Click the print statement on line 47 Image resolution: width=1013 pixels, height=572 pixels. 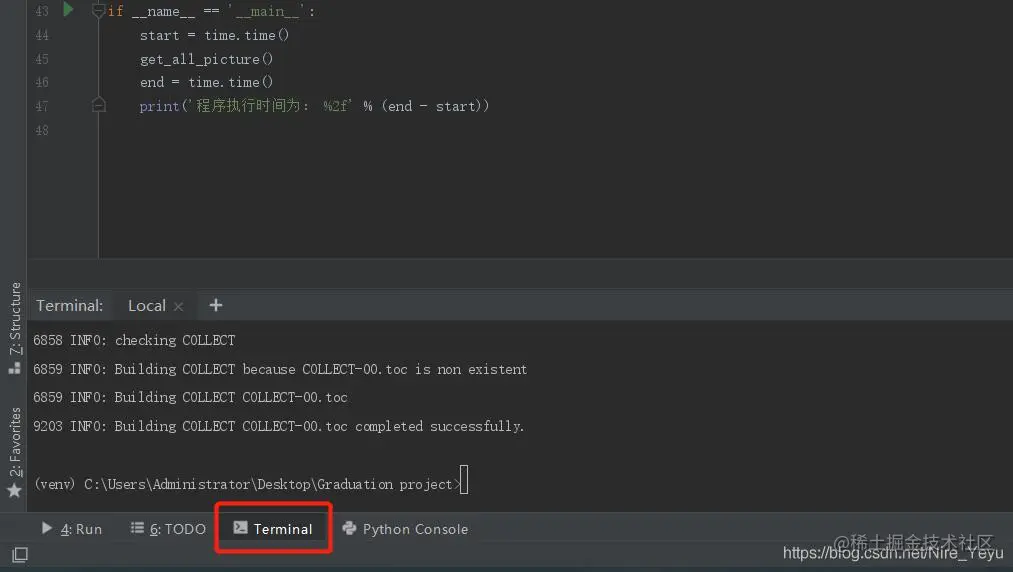click(314, 105)
